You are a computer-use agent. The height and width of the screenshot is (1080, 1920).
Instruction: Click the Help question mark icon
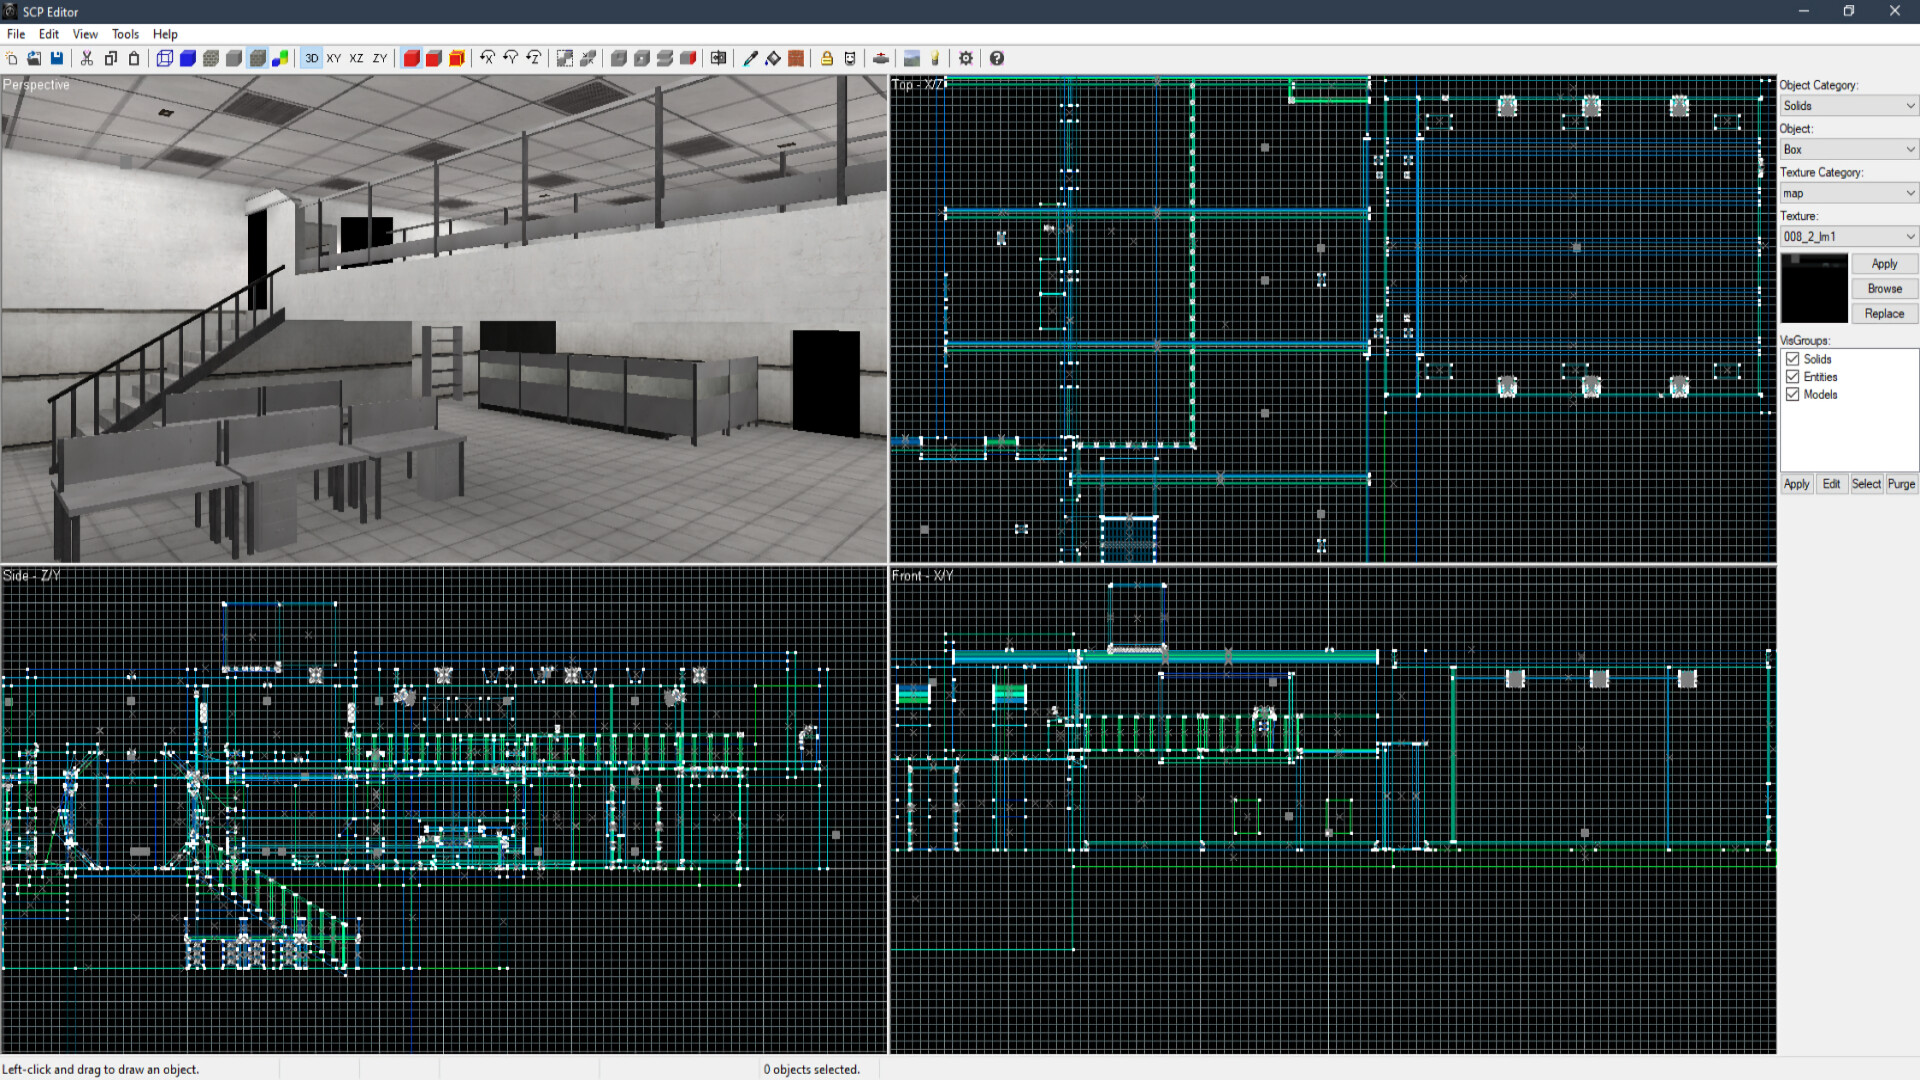997,58
